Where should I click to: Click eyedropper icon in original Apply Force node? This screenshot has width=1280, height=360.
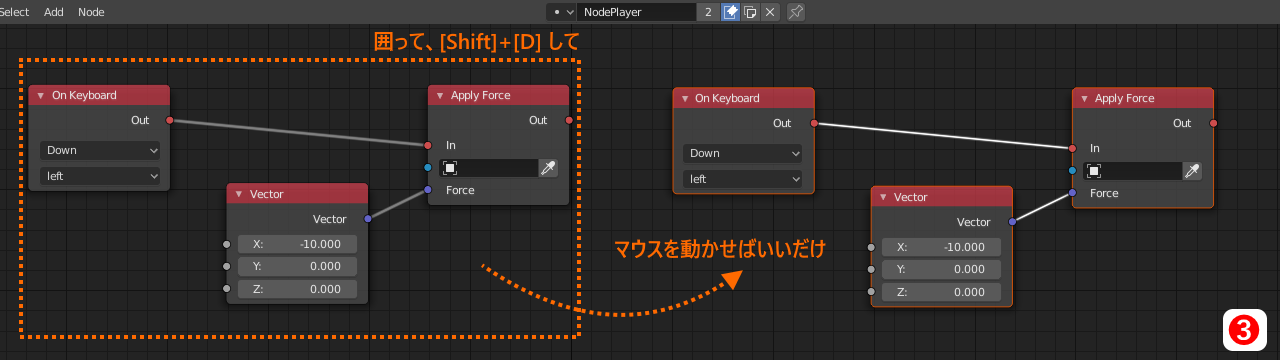(x=548, y=168)
